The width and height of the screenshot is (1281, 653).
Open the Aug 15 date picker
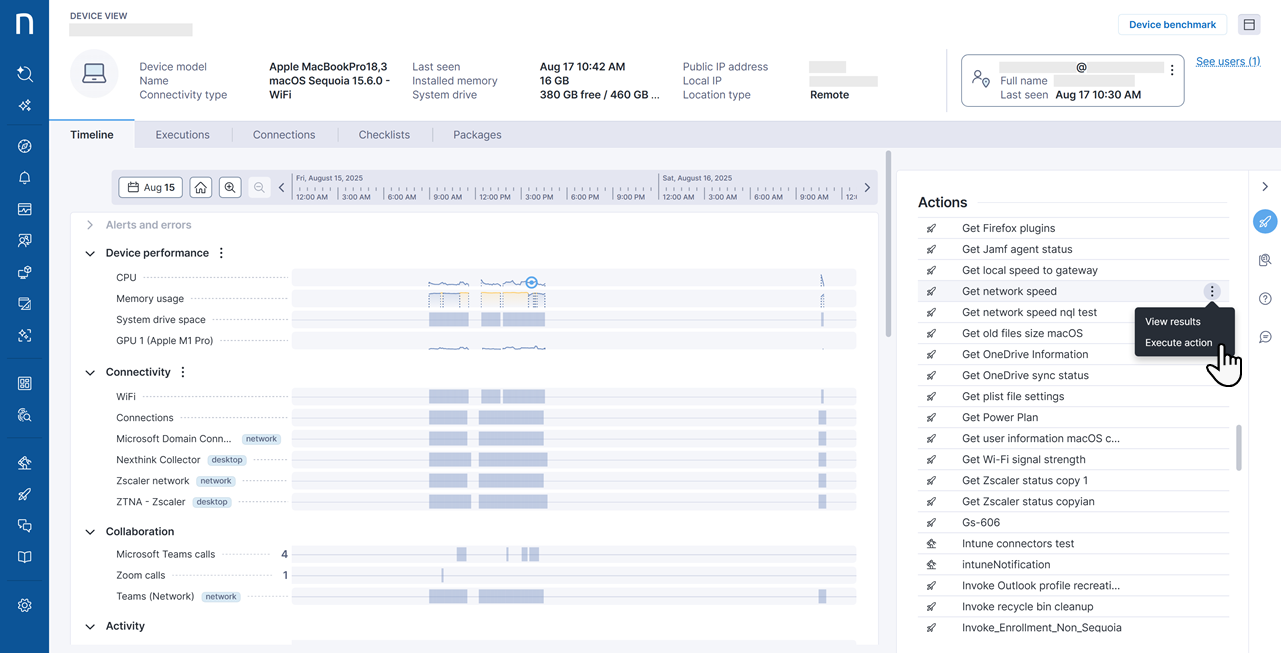click(x=151, y=187)
